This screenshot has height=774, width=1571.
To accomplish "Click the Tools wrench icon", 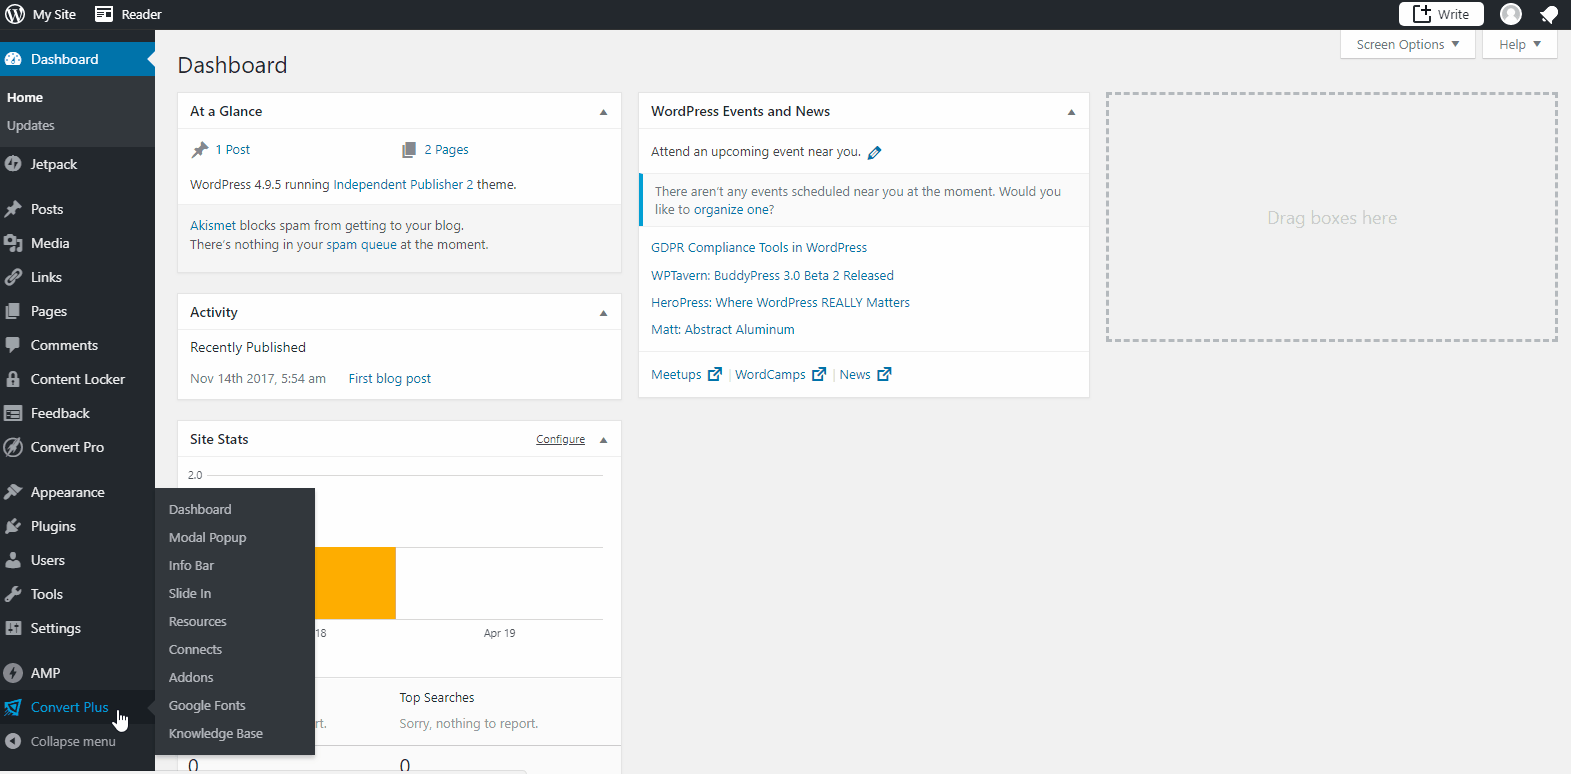I will [13, 594].
